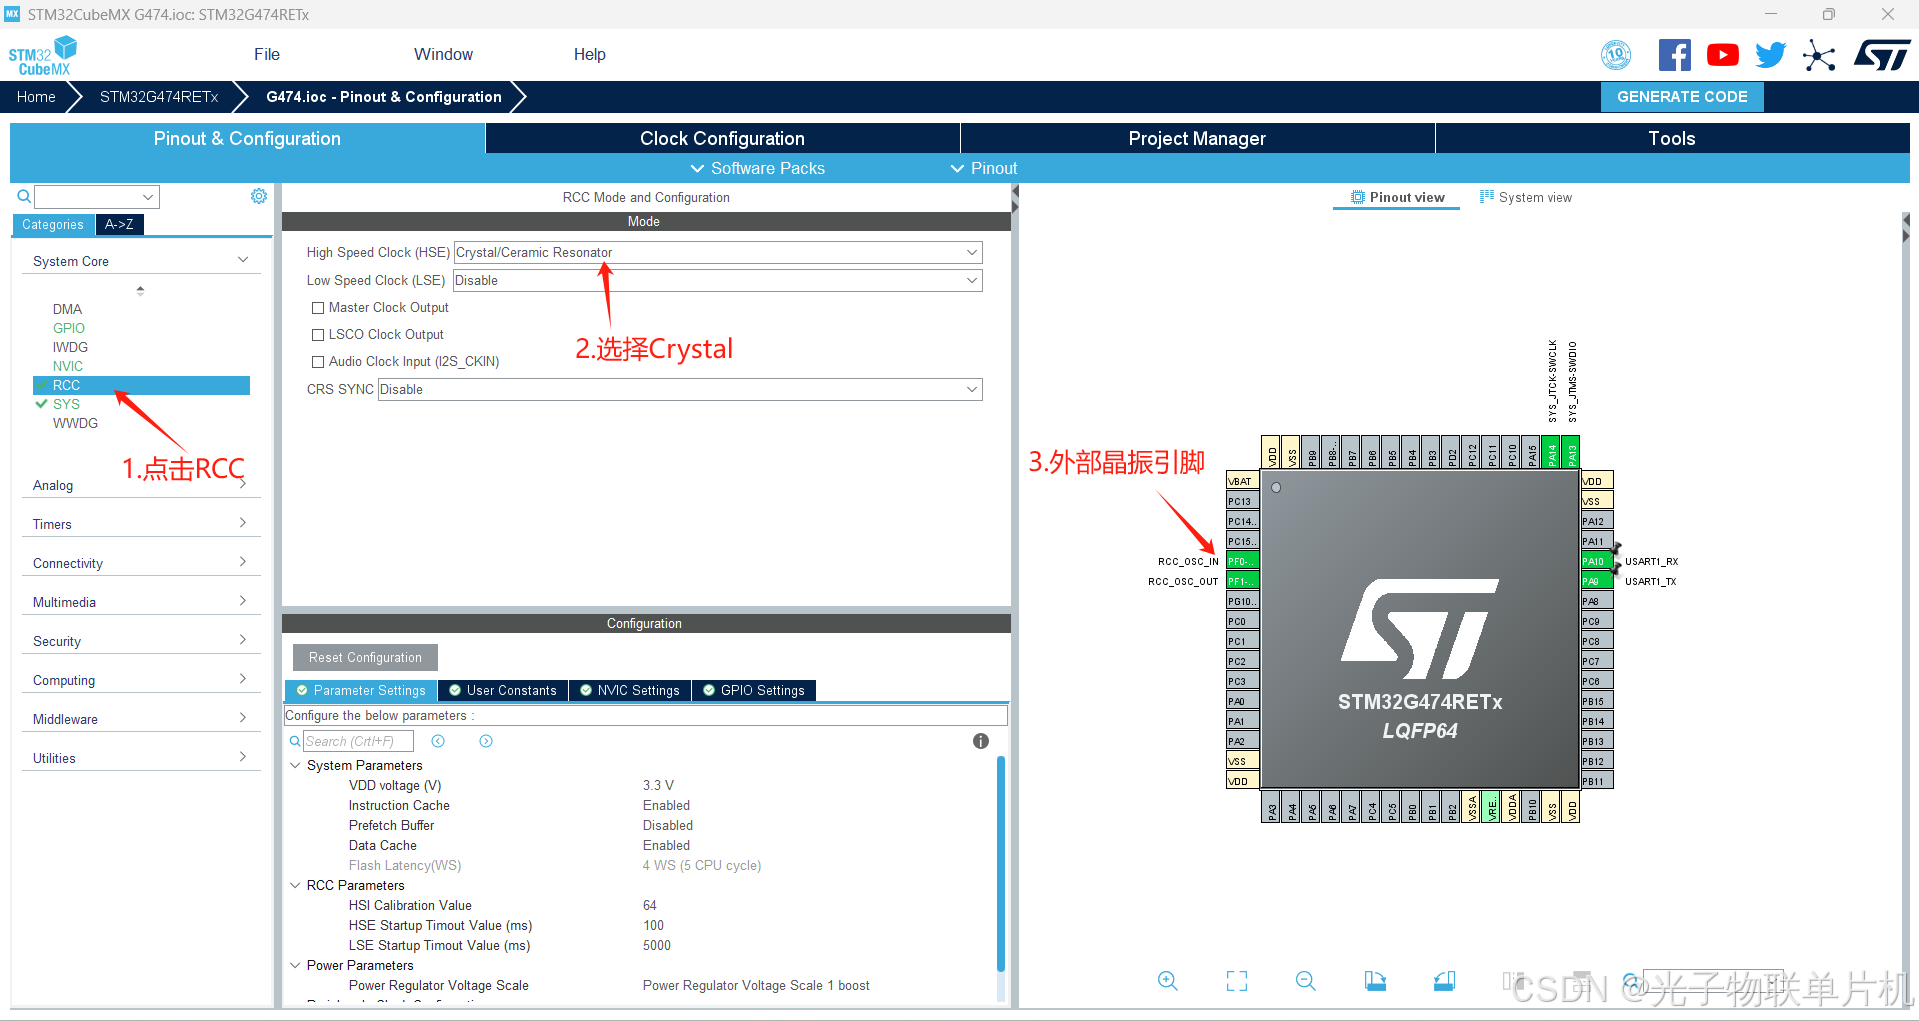Rotate the chip clockwise
This screenshot has width=1919, height=1021.
click(1376, 981)
